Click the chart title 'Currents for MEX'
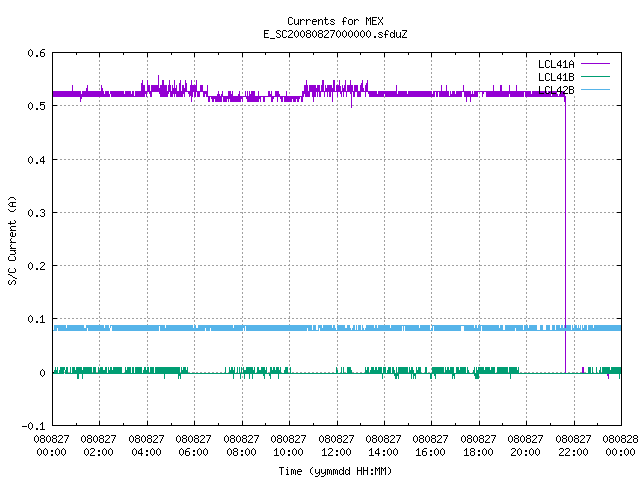Screen dimensions: 640x480 pos(335,21)
